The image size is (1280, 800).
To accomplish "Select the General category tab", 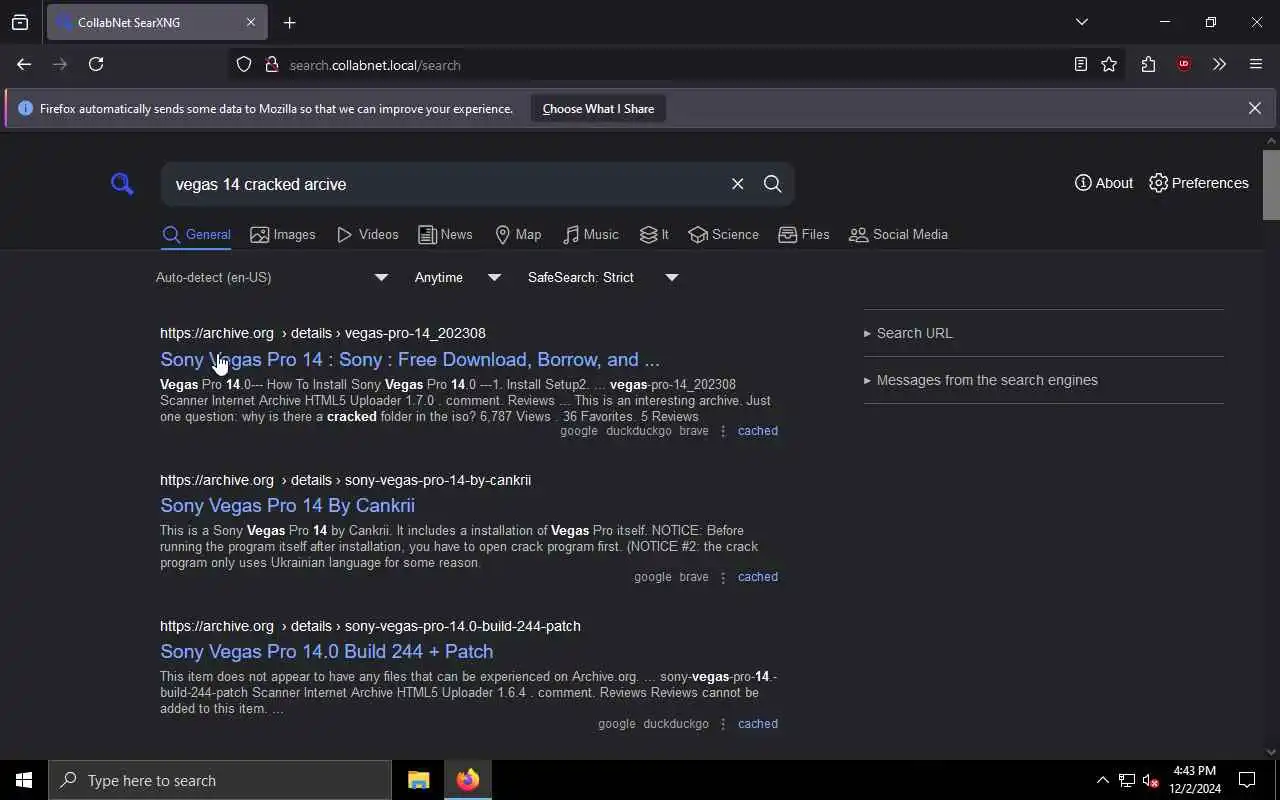I will (196, 234).
